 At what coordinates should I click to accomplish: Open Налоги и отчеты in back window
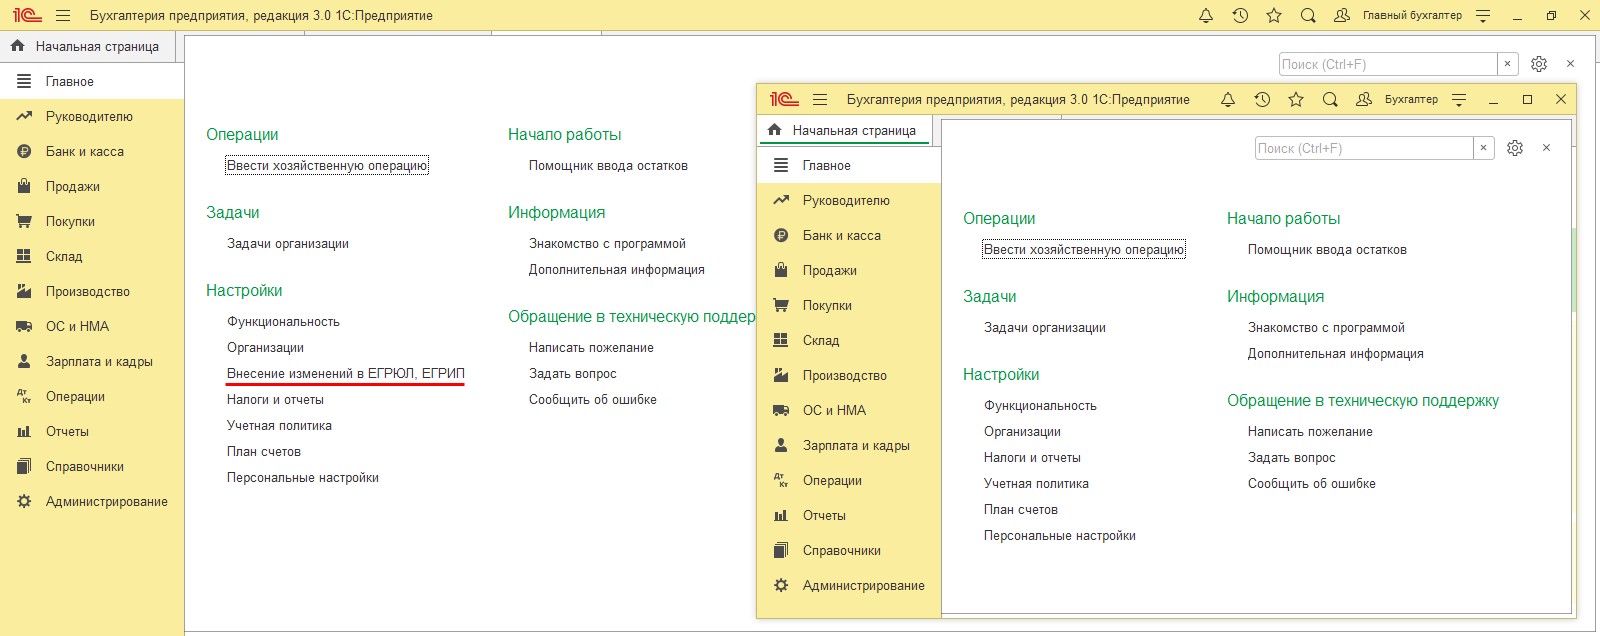point(275,399)
